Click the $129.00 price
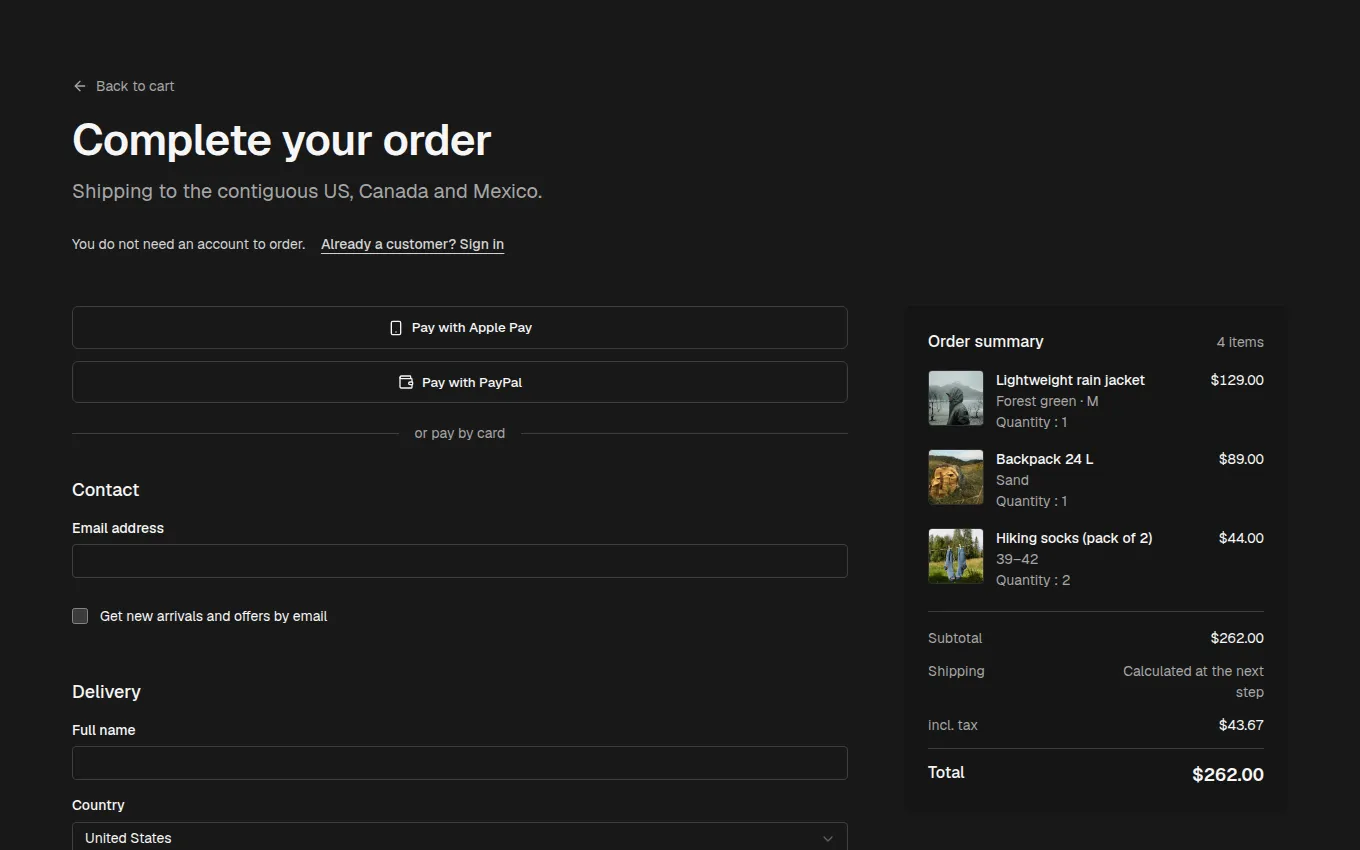1360x850 pixels. click(x=1237, y=380)
